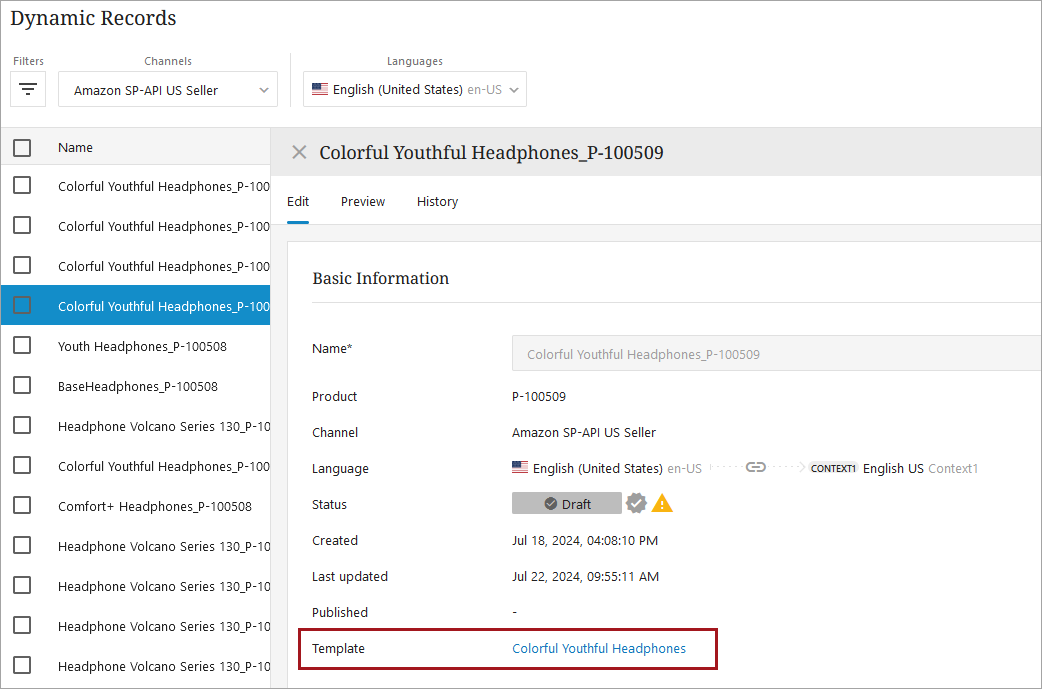Click the US flag in Language row

(520, 467)
